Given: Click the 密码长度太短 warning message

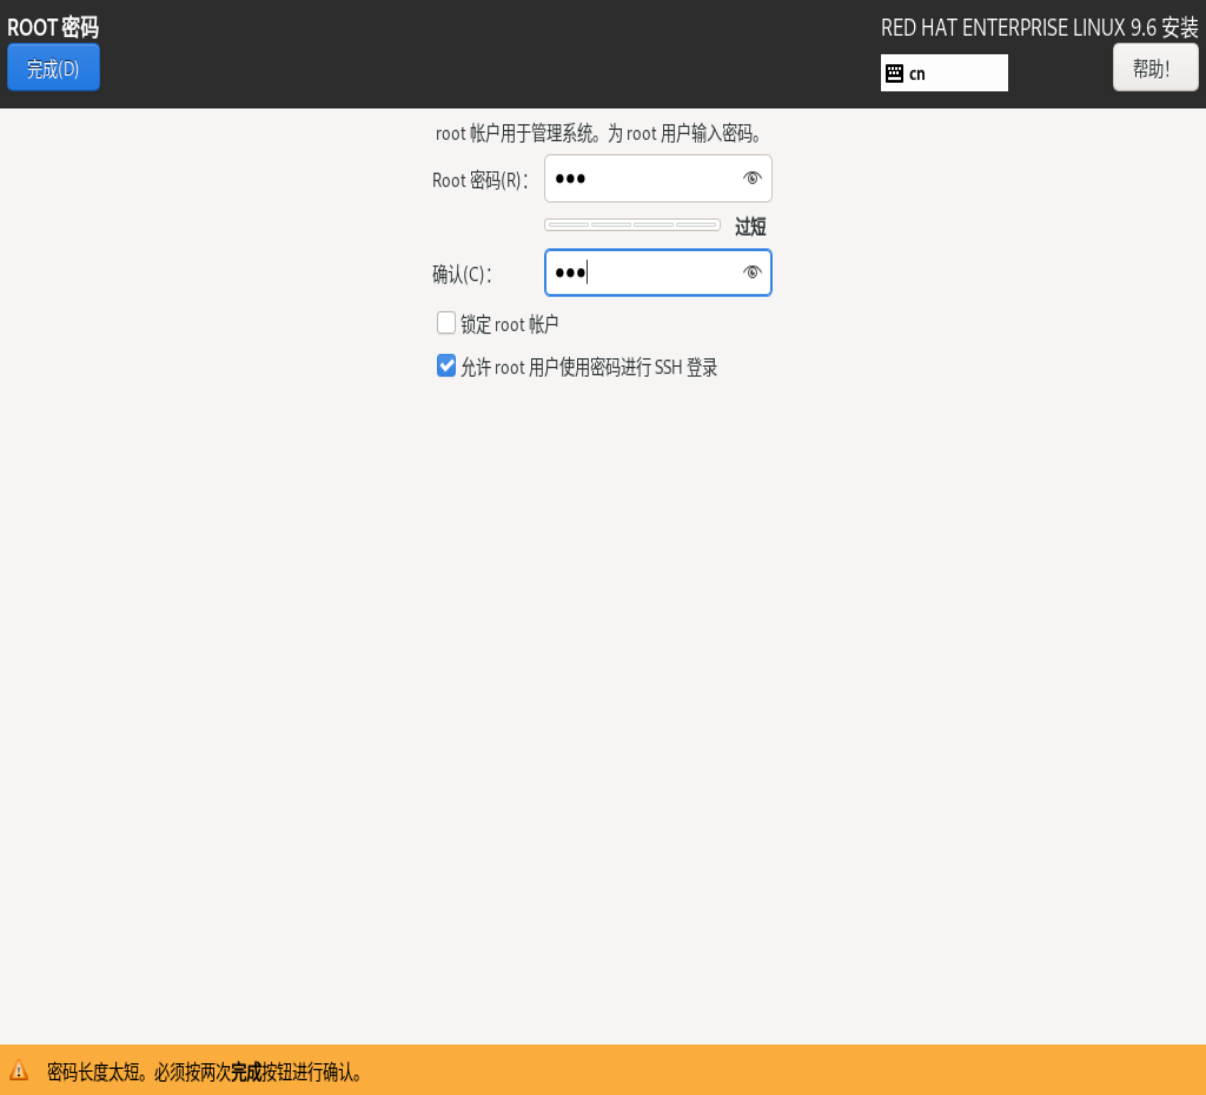Looking at the screenshot, I should coord(205,1072).
